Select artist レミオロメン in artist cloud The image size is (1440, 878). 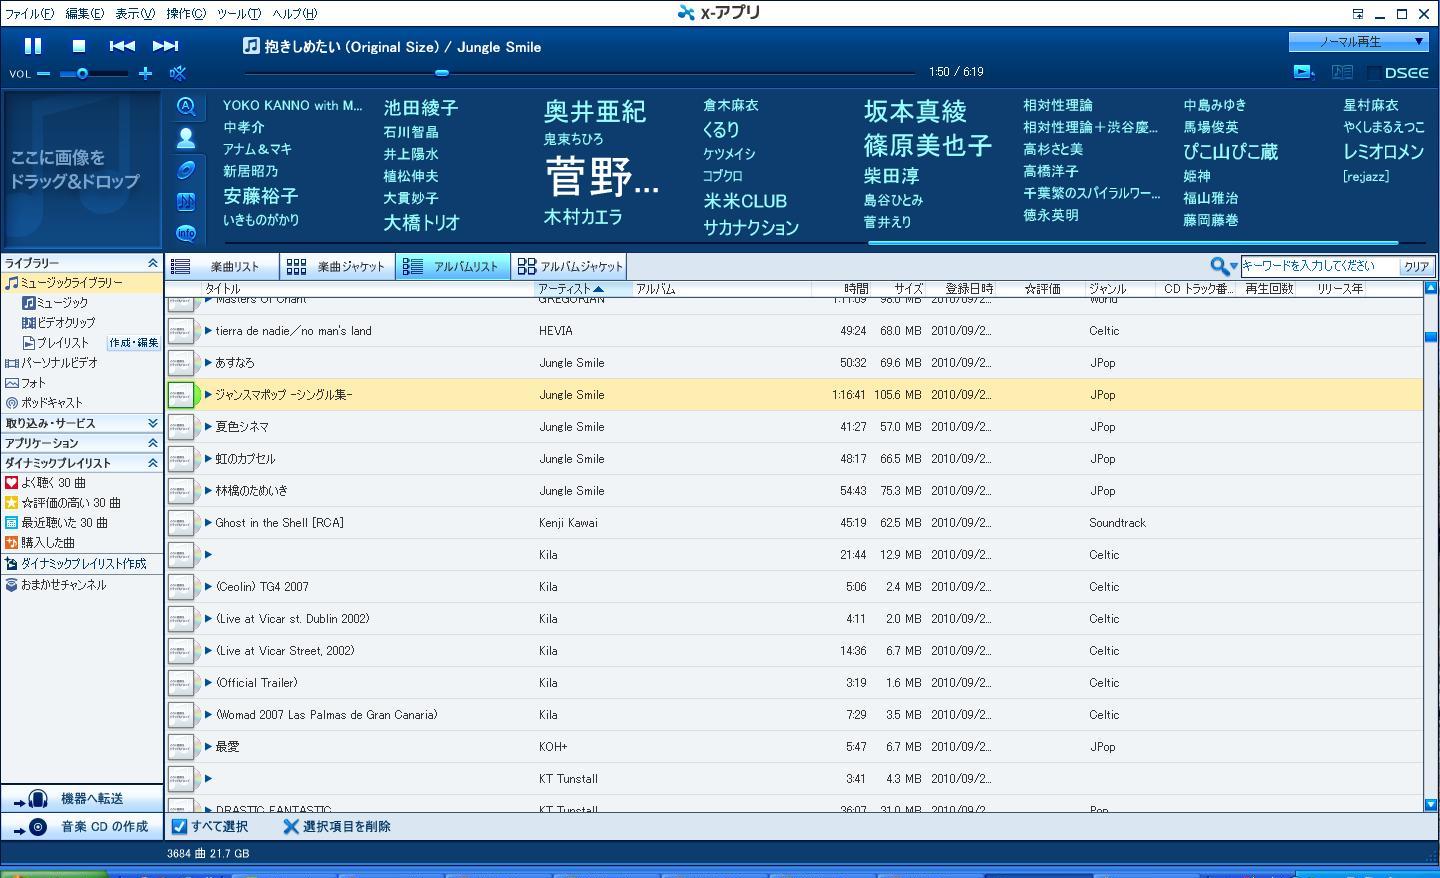pyautogui.click(x=1383, y=152)
